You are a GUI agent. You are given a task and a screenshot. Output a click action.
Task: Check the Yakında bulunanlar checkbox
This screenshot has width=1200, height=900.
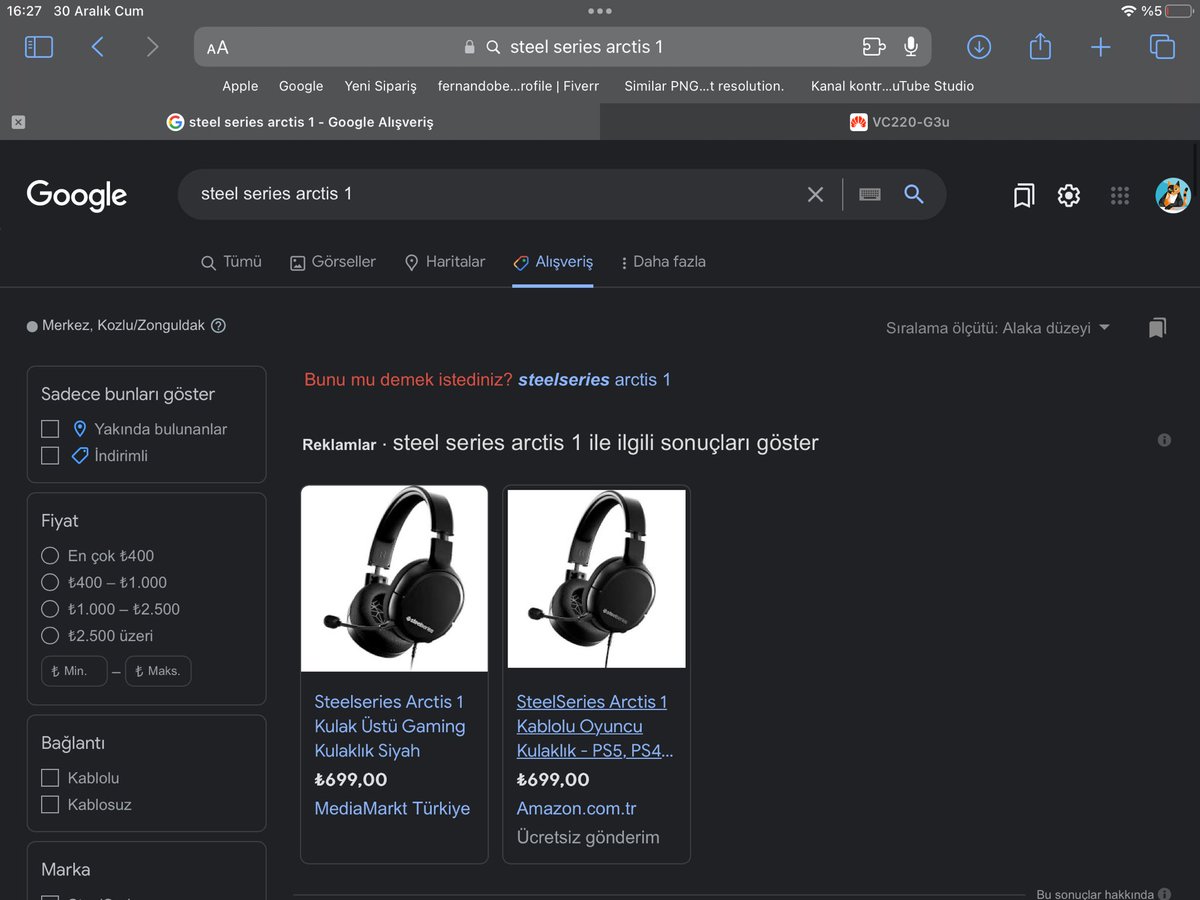click(50, 429)
